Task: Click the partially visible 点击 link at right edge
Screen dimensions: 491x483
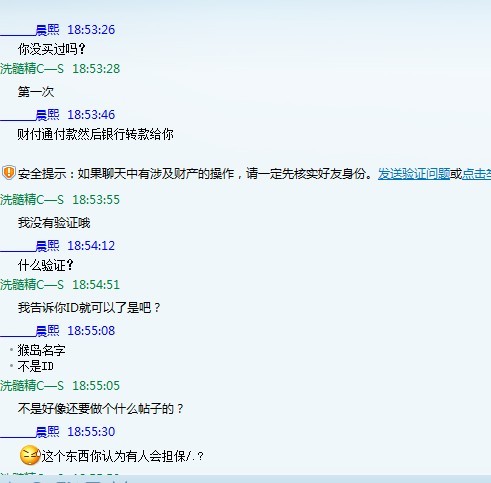Action: [x=477, y=174]
